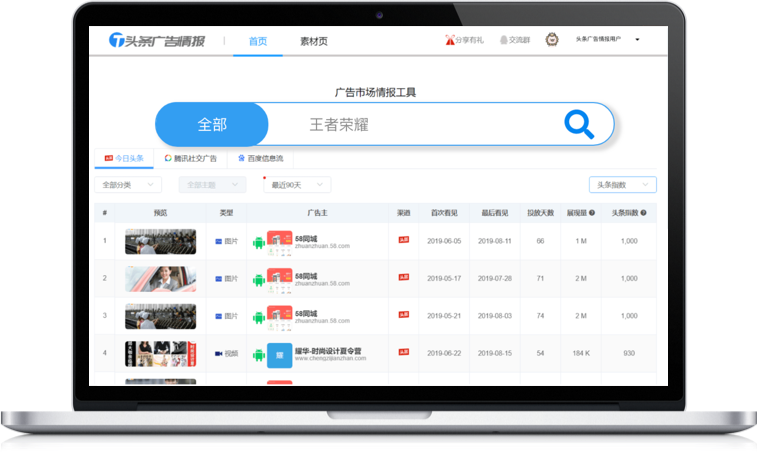Select the 今日头条 platform tab

pyautogui.click(x=124, y=158)
